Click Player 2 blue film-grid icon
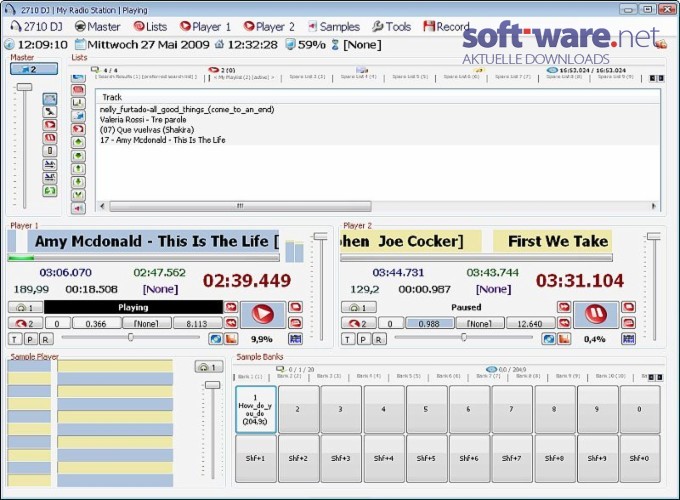This screenshot has width=680, height=500. [628, 339]
